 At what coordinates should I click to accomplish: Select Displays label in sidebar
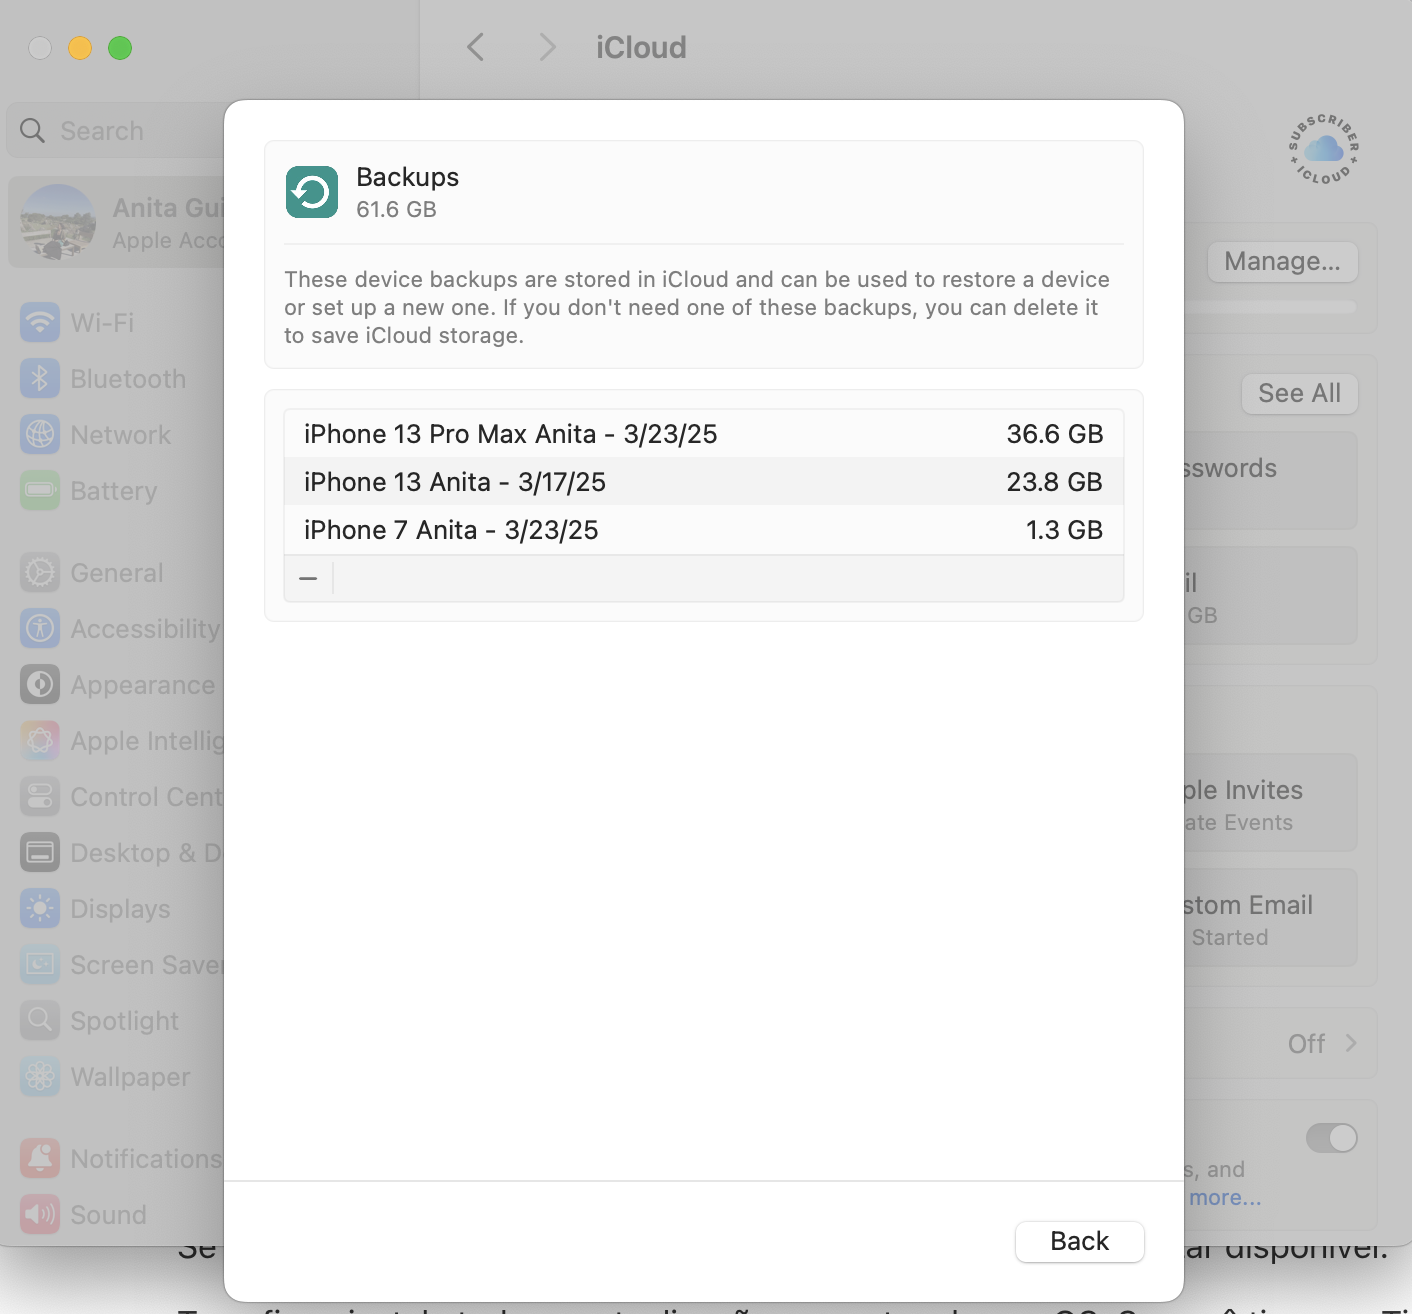point(120,909)
